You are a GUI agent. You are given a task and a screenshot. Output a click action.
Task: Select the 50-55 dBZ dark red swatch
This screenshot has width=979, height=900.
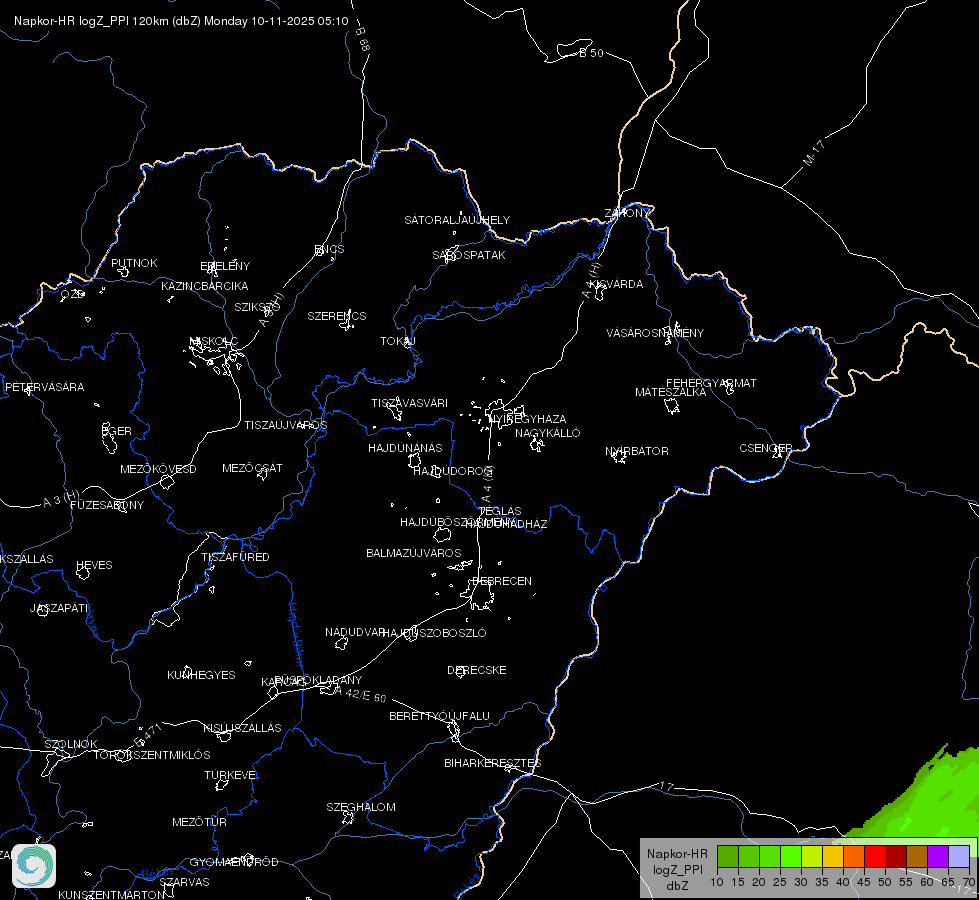click(896, 856)
